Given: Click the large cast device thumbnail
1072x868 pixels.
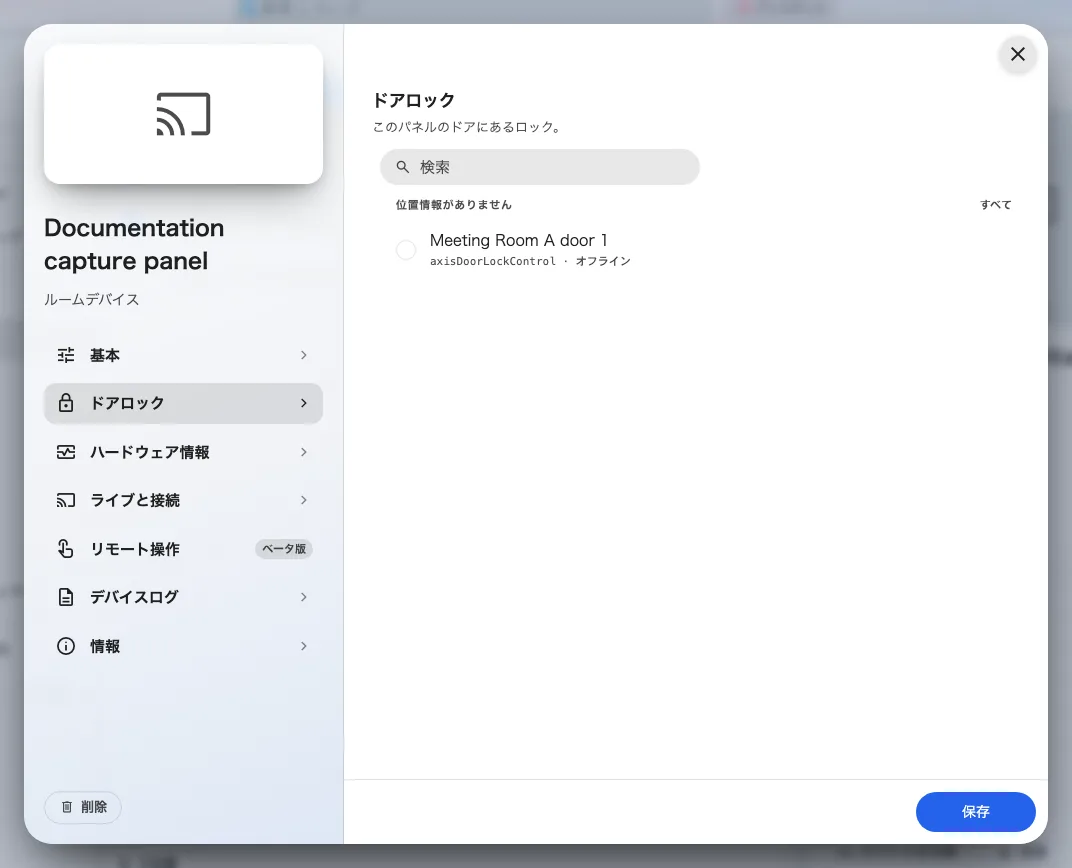Looking at the screenshot, I should pos(183,114).
